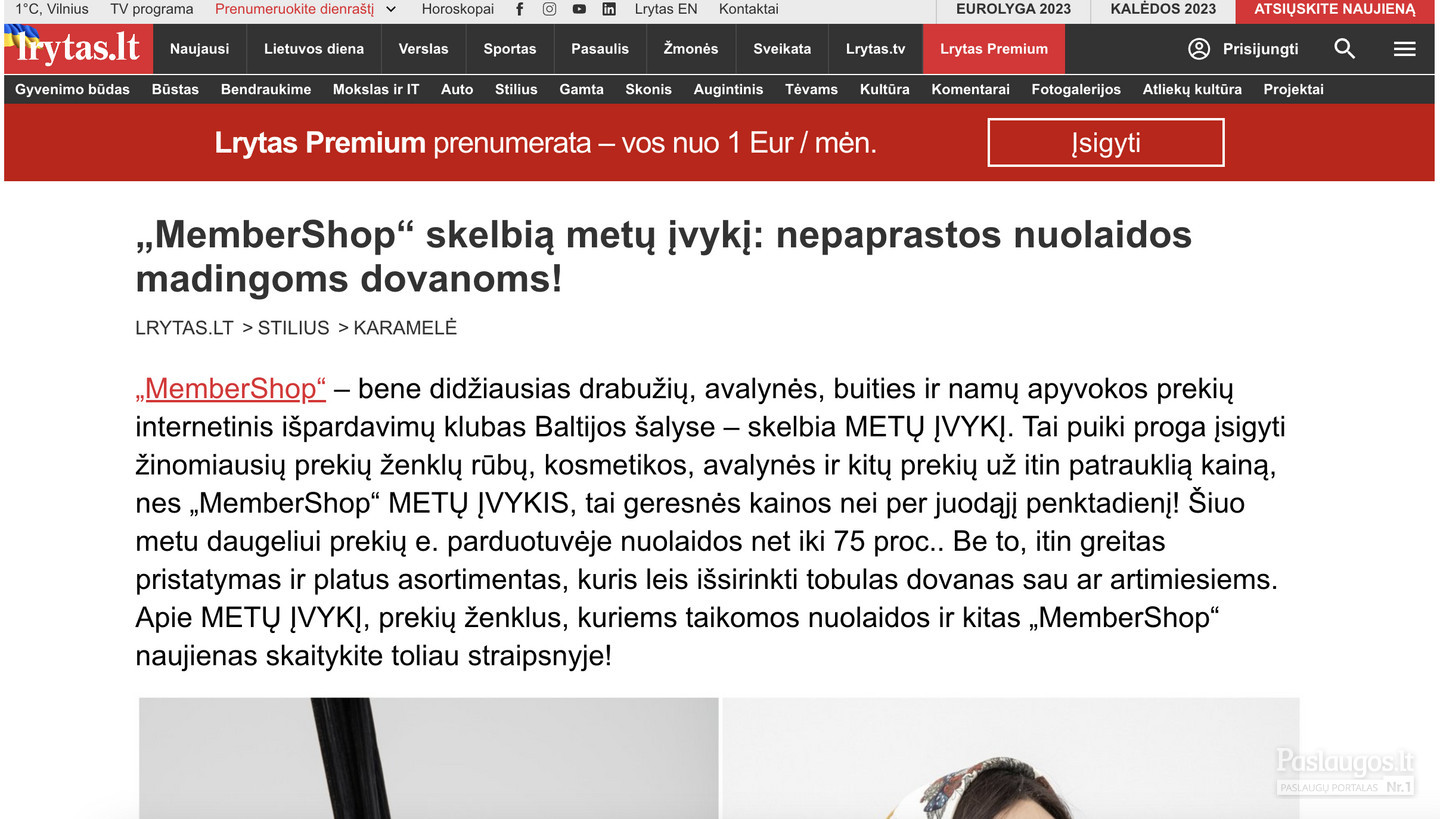Open Auto category

(x=457, y=89)
